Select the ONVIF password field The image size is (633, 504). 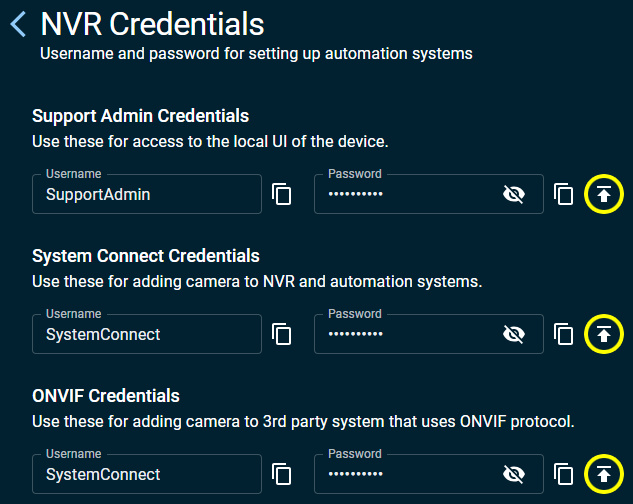click(429, 474)
